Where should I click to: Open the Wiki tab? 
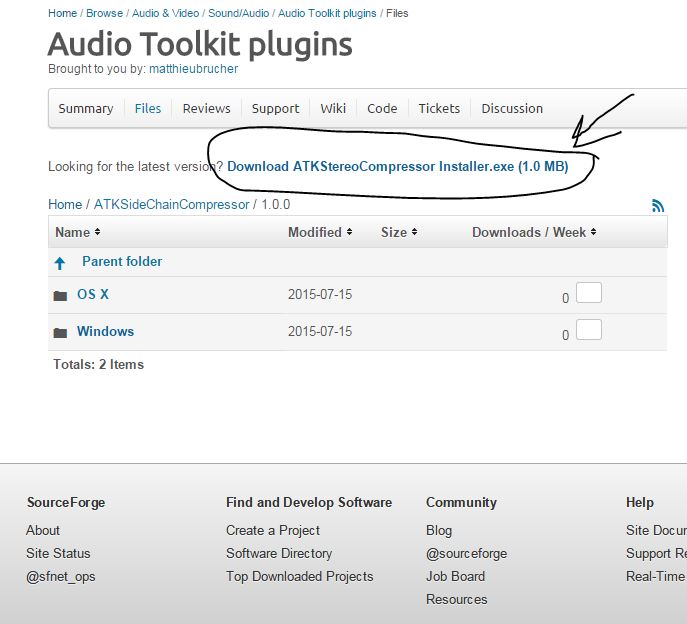click(x=333, y=108)
